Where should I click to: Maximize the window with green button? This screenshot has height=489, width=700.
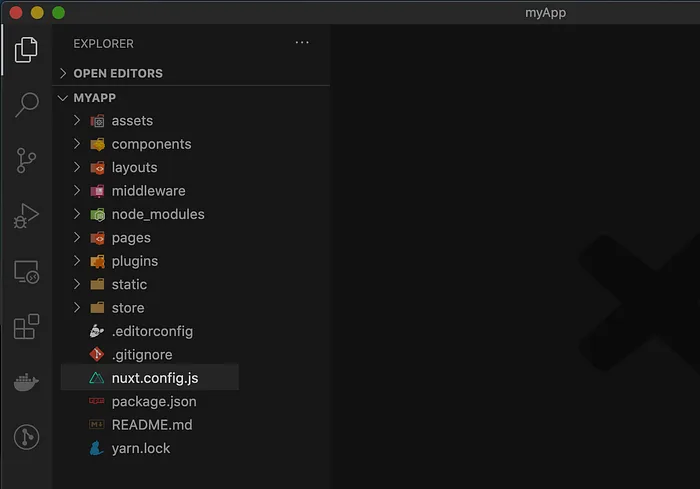(58, 13)
